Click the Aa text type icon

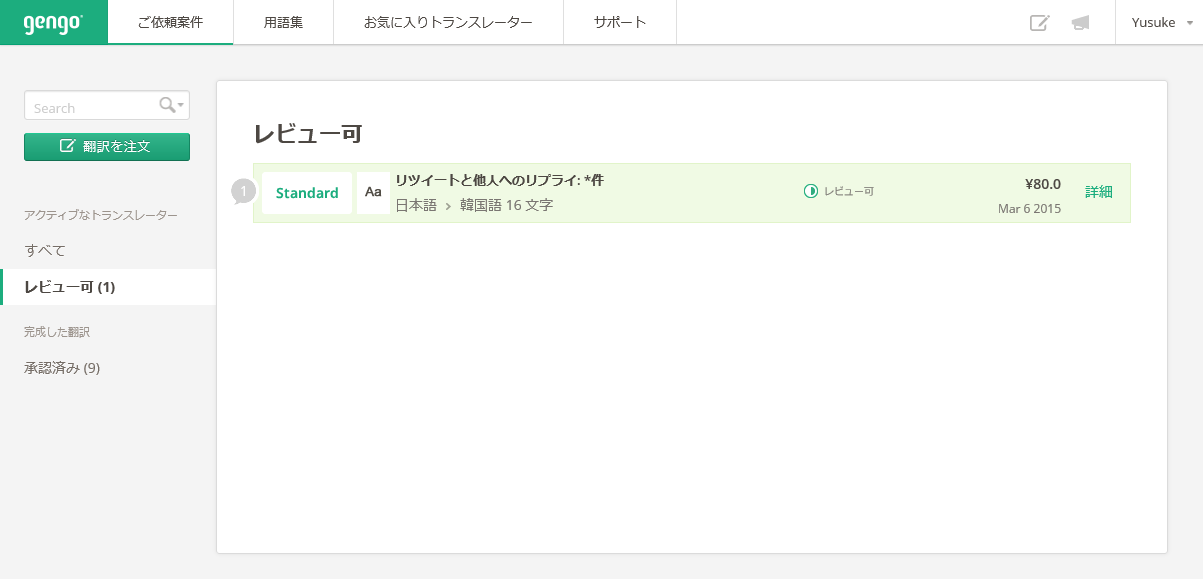[373, 193]
